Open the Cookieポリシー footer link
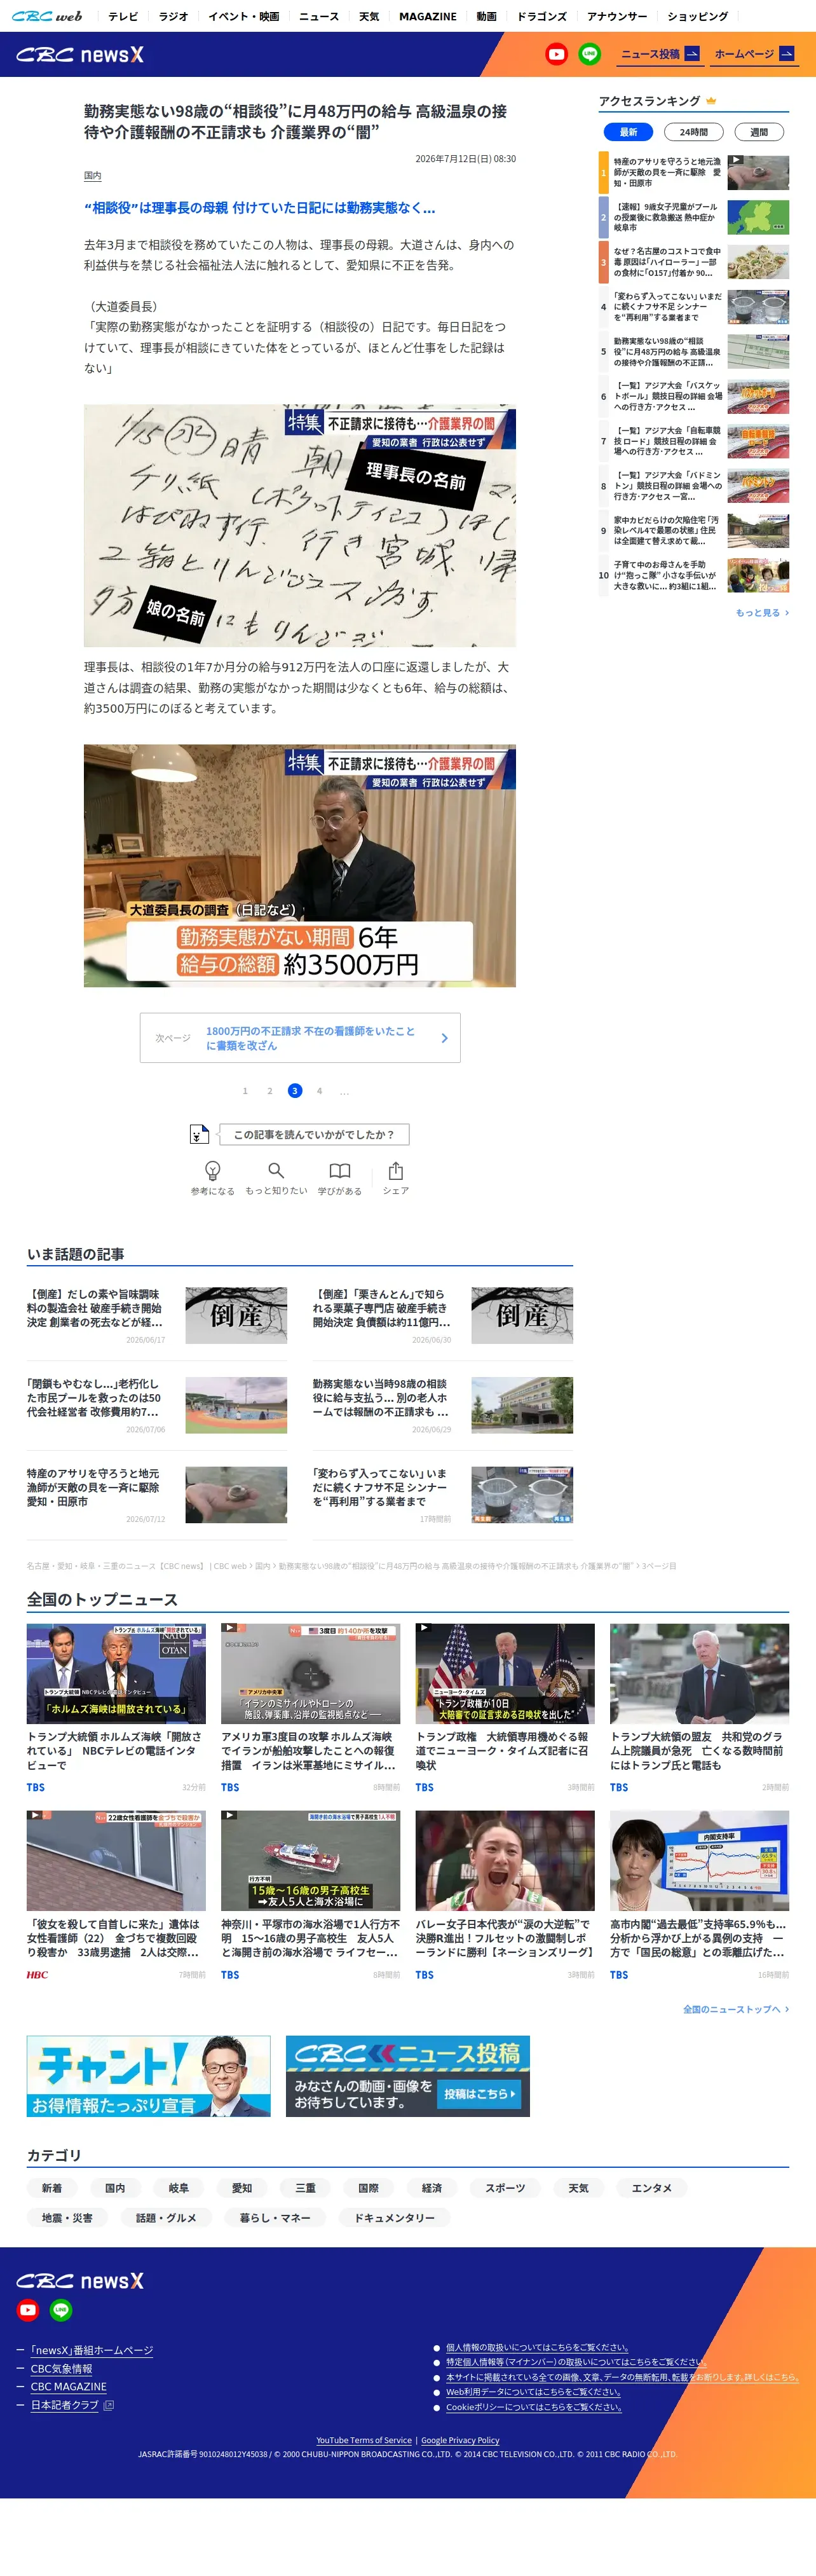 534,2407
